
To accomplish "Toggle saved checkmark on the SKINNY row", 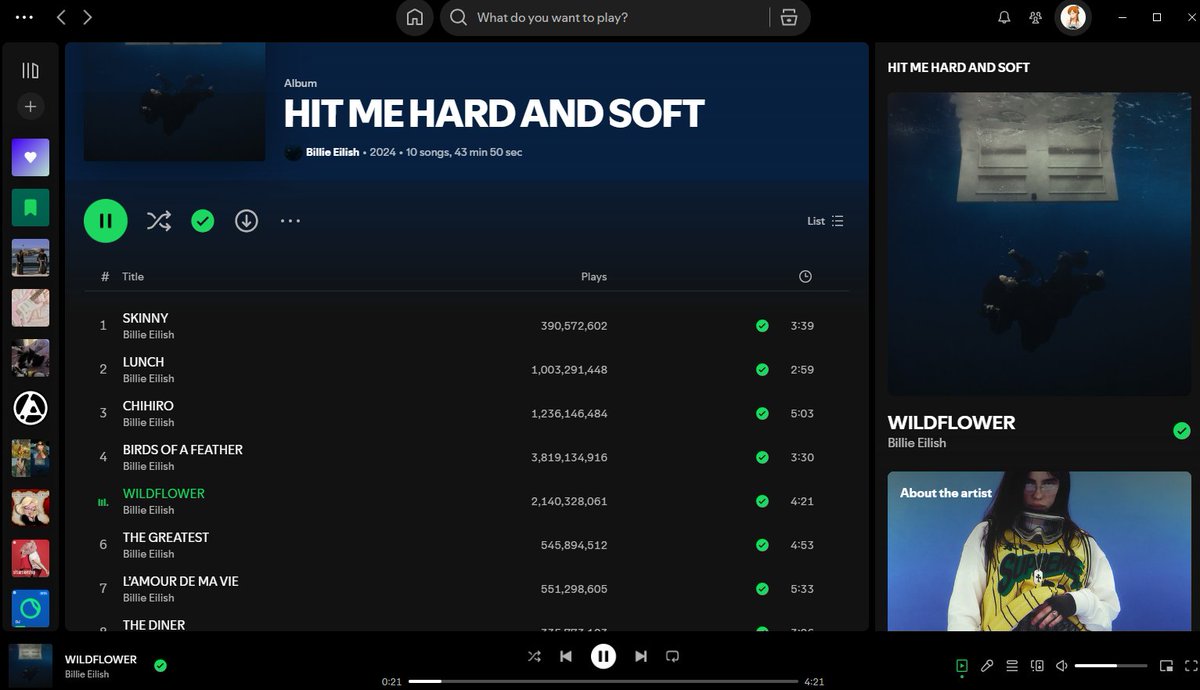I will pos(762,326).
